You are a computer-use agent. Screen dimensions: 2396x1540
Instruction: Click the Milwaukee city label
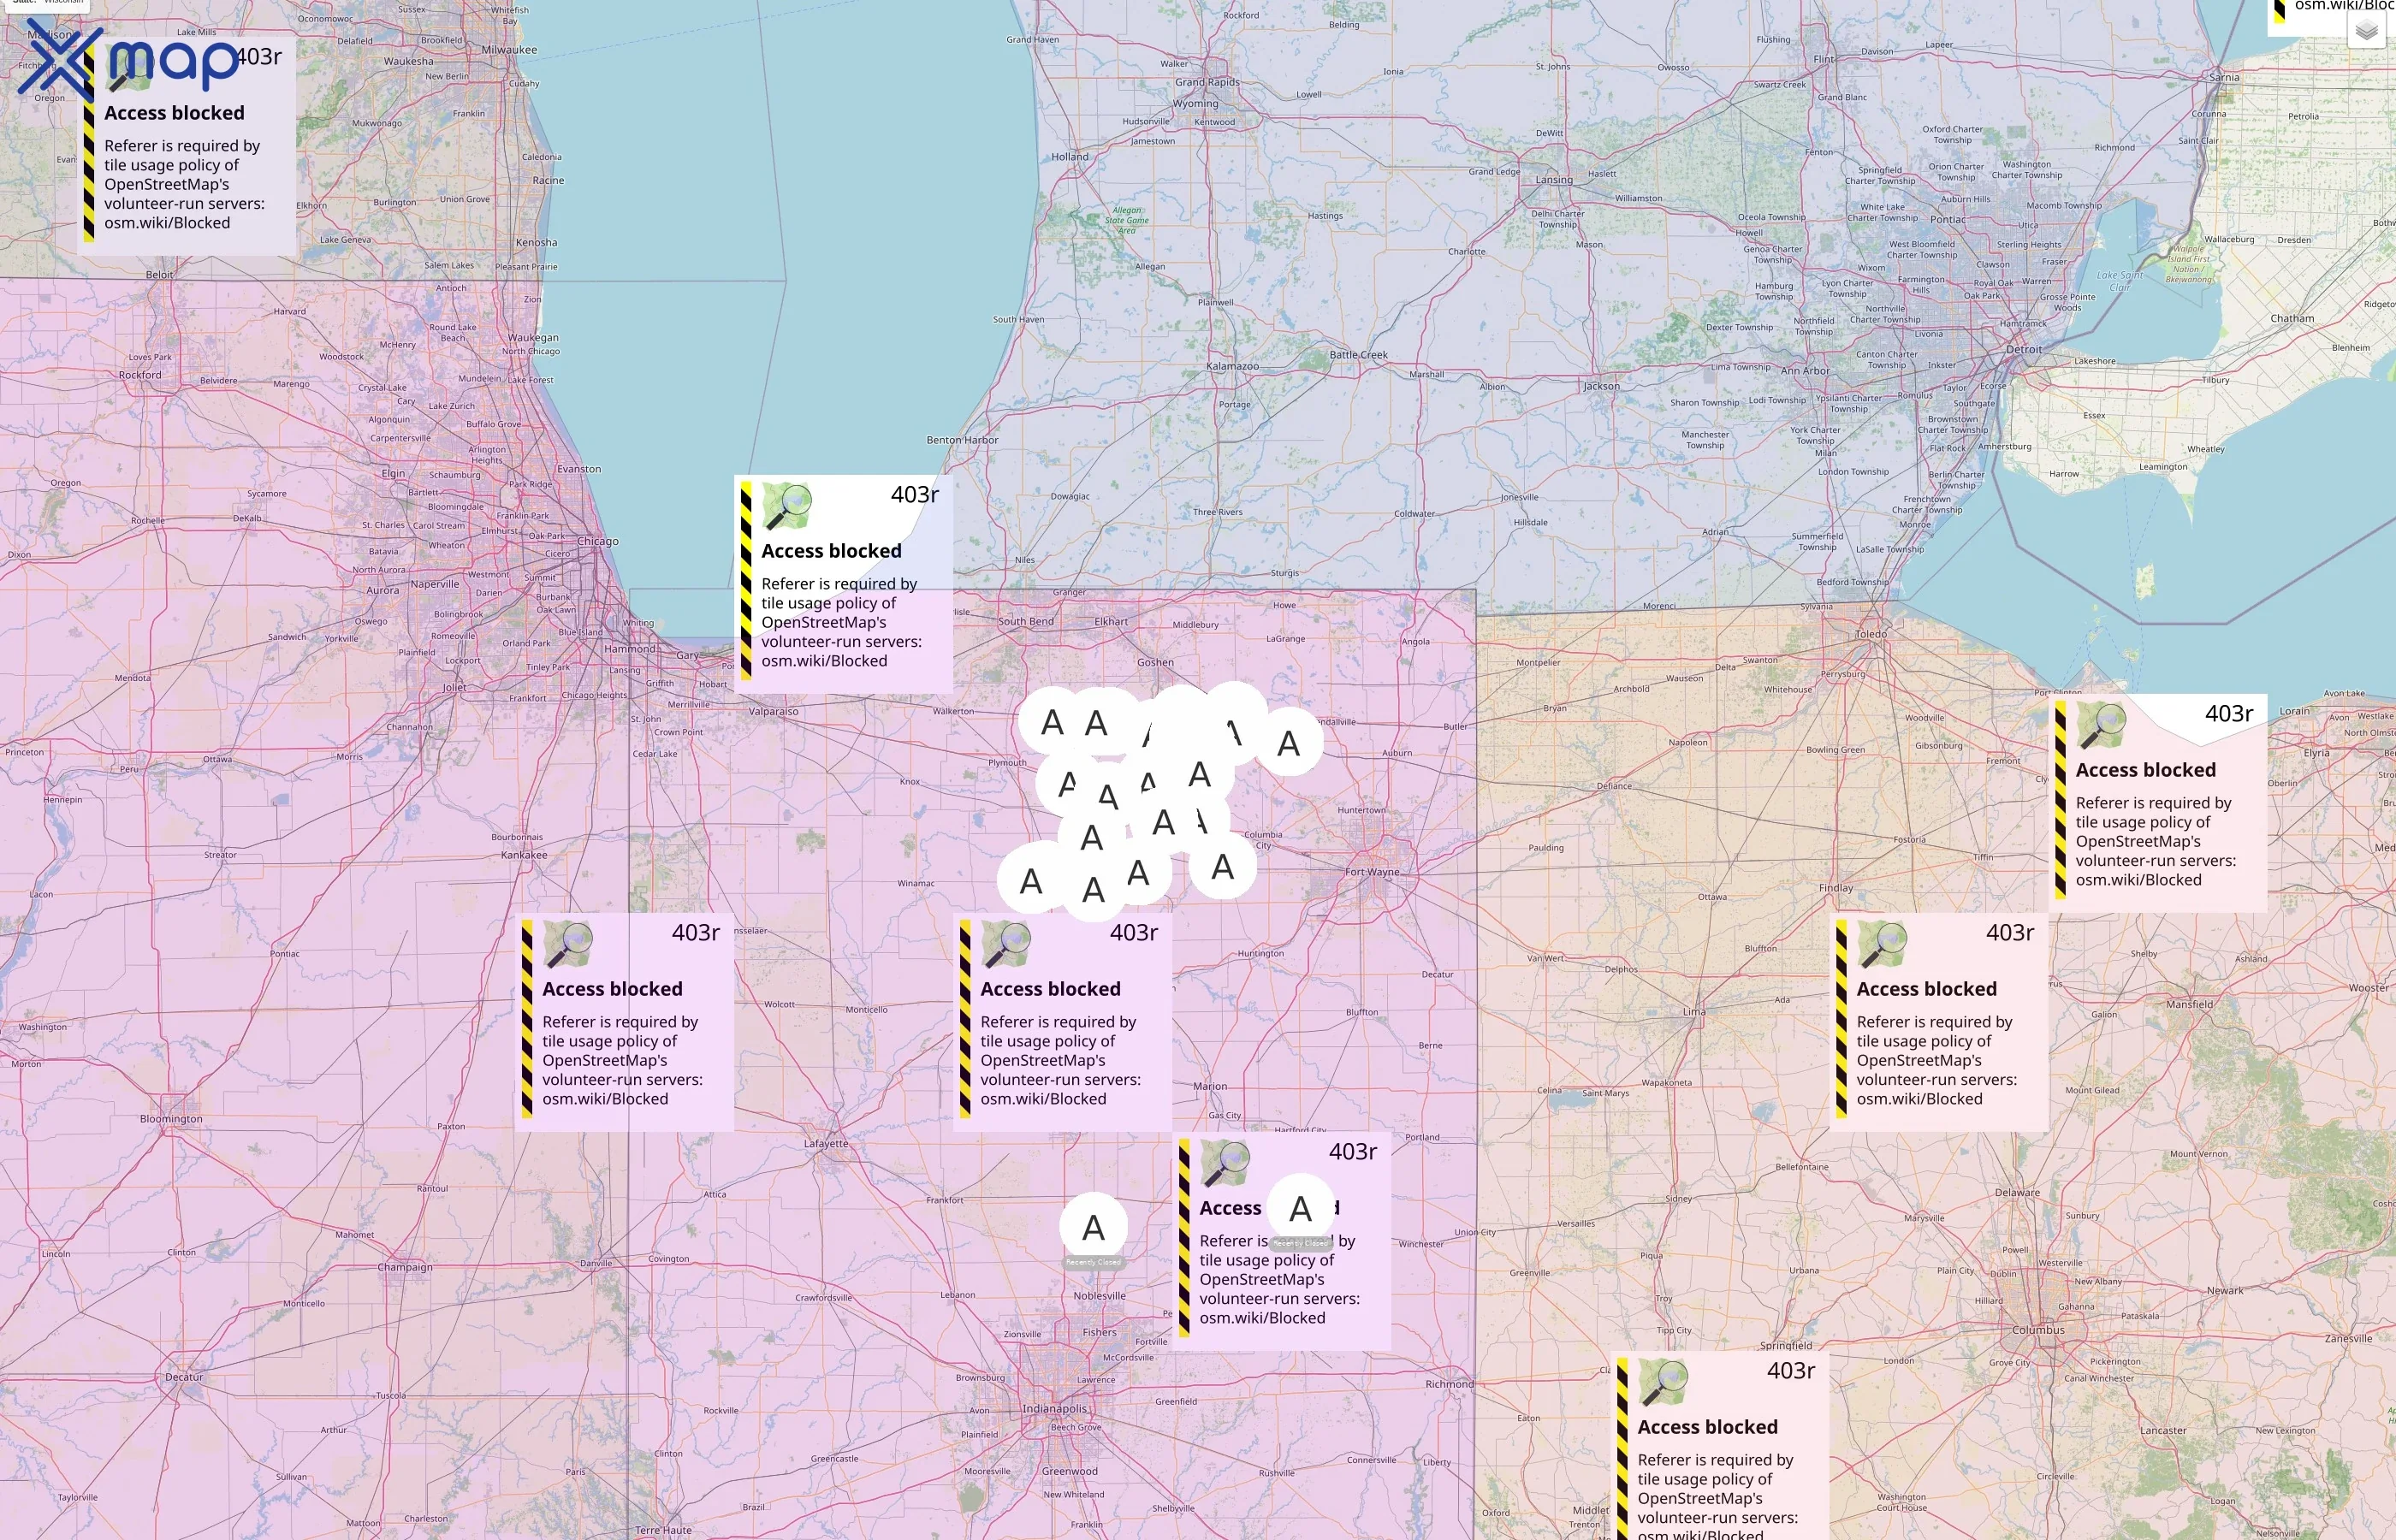click(x=509, y=50)
